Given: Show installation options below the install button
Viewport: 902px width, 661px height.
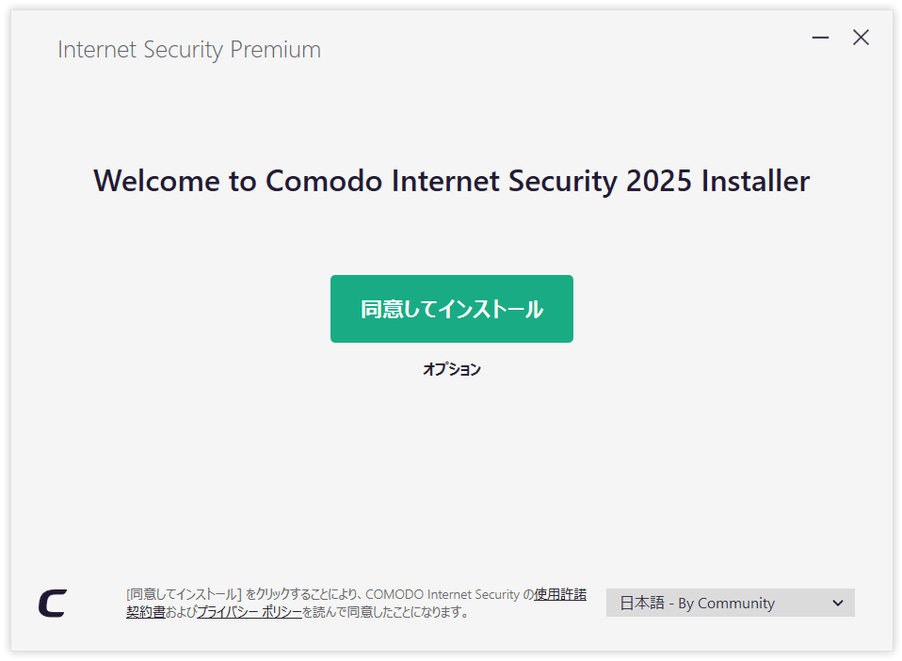Looking at the screenshot, I should (x=452, y=369).
